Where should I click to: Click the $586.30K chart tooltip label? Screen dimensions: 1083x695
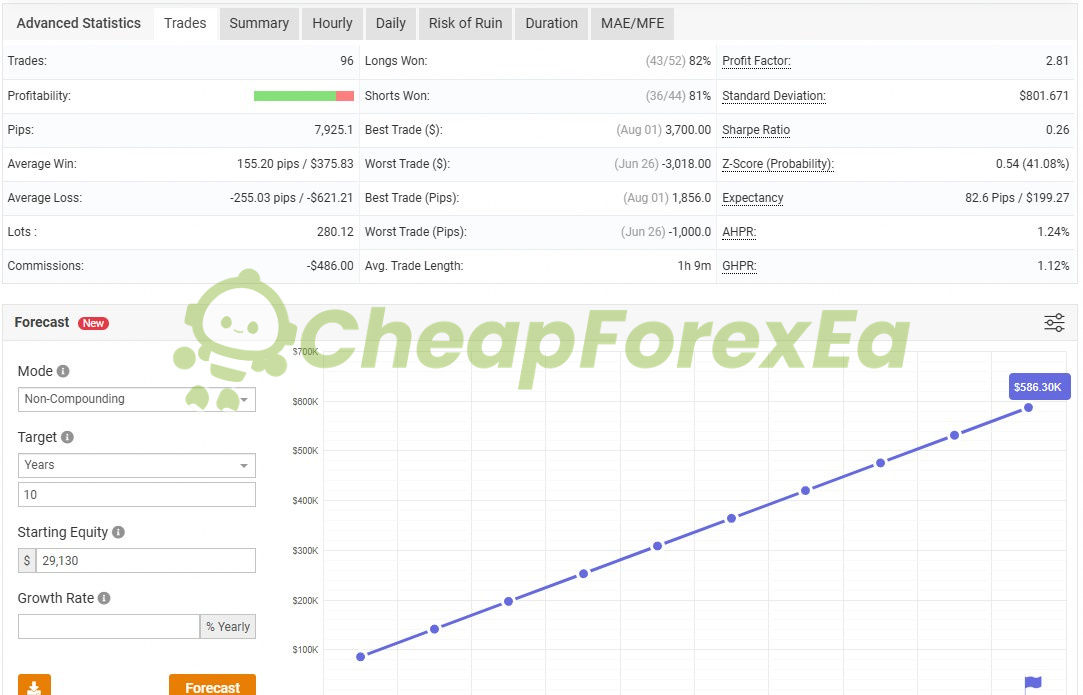(1039, 387)
